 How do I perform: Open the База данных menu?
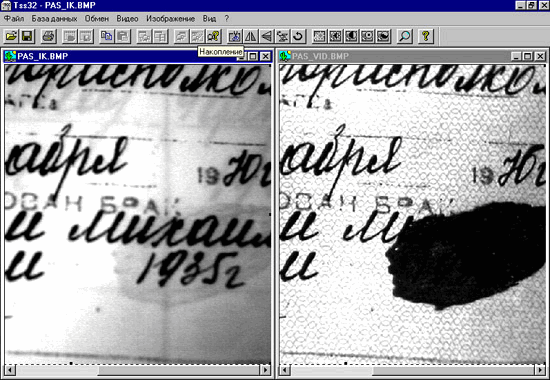54,19
